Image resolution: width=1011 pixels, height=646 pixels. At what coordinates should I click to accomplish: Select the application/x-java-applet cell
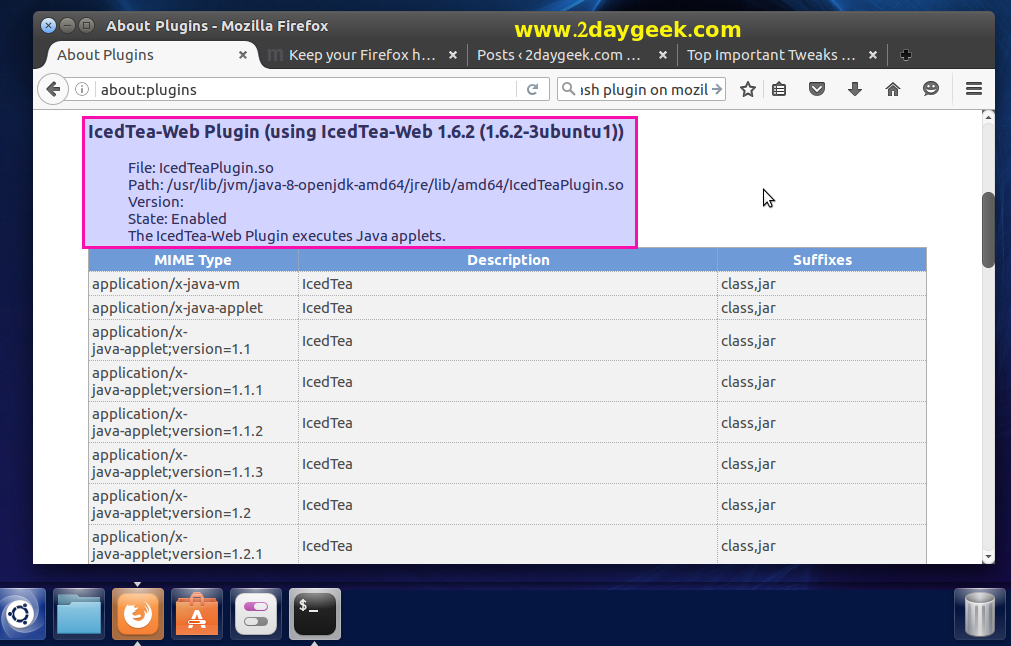click(x=193, y=308)
